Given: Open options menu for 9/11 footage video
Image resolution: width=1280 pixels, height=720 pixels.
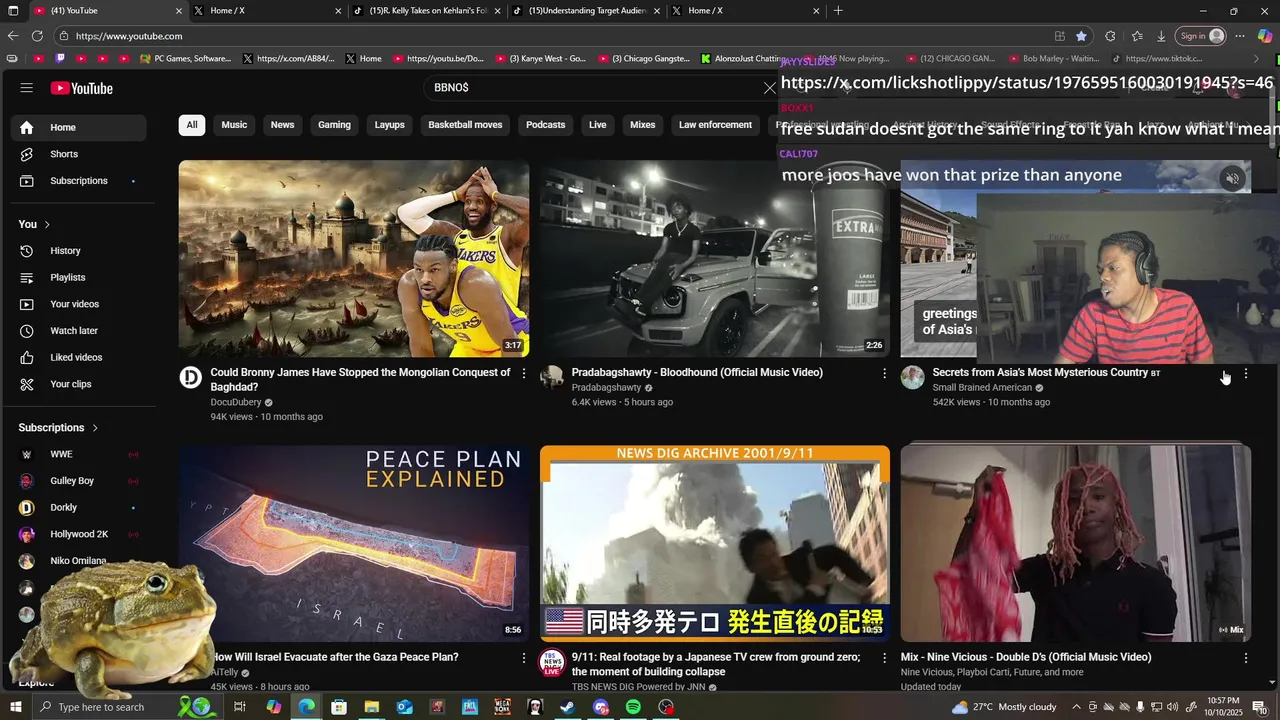Looking at the screenshot, I should click(884, 658).
